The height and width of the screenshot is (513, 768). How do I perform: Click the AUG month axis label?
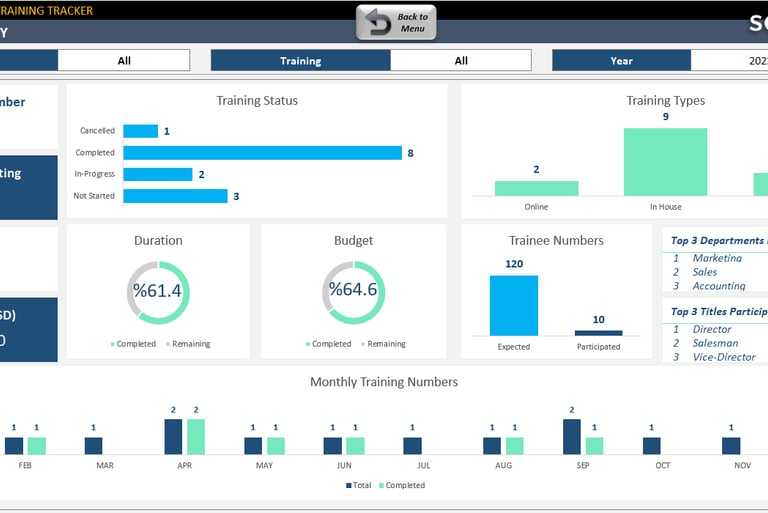tap(504, 465)
